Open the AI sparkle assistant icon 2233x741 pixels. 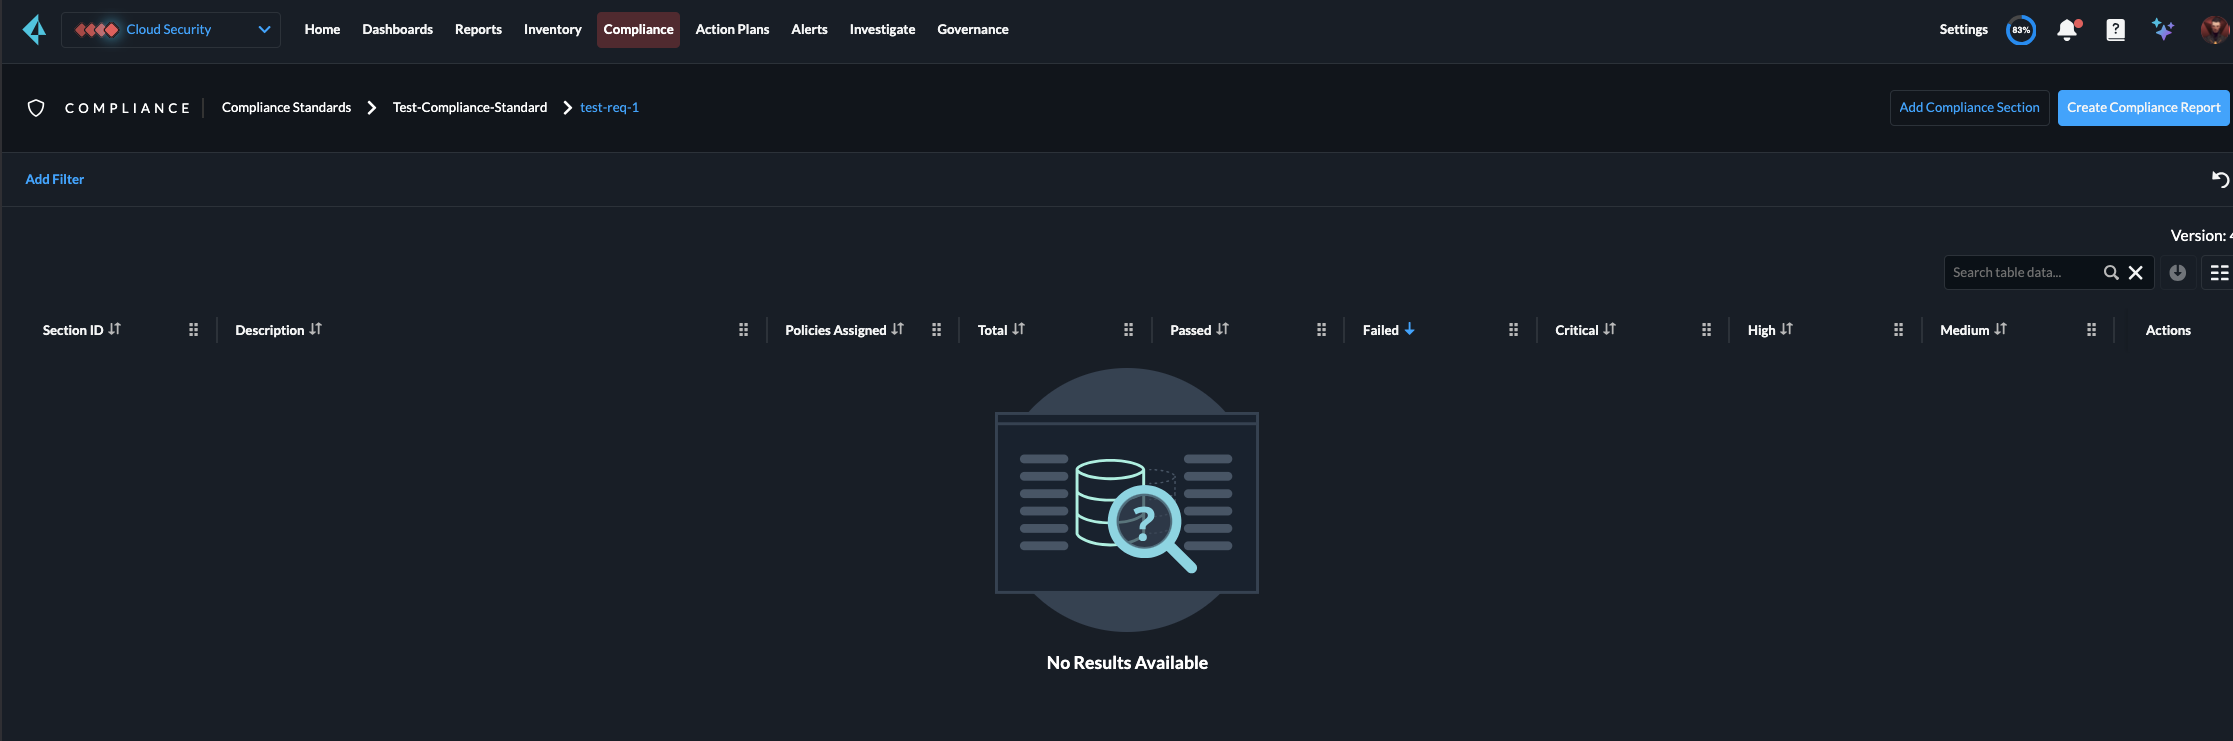(2163, 30)
